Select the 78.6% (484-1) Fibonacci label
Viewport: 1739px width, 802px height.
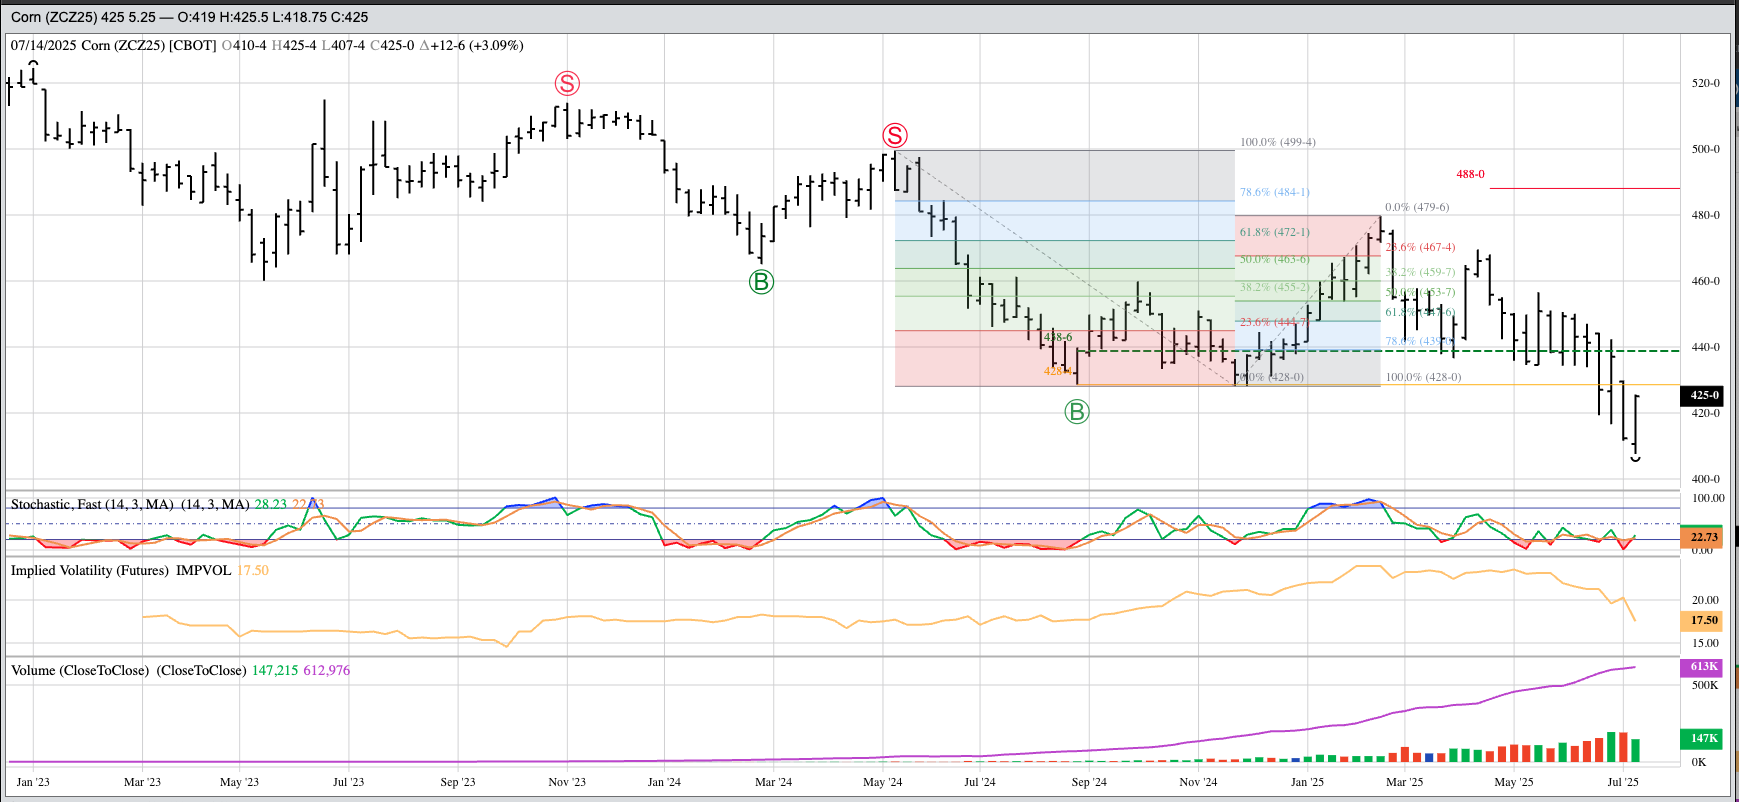click(x=1274, y=192)
